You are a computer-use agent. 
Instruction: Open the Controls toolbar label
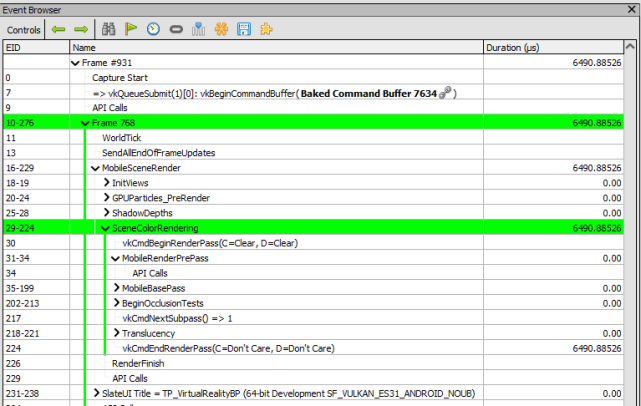[24, 30]
